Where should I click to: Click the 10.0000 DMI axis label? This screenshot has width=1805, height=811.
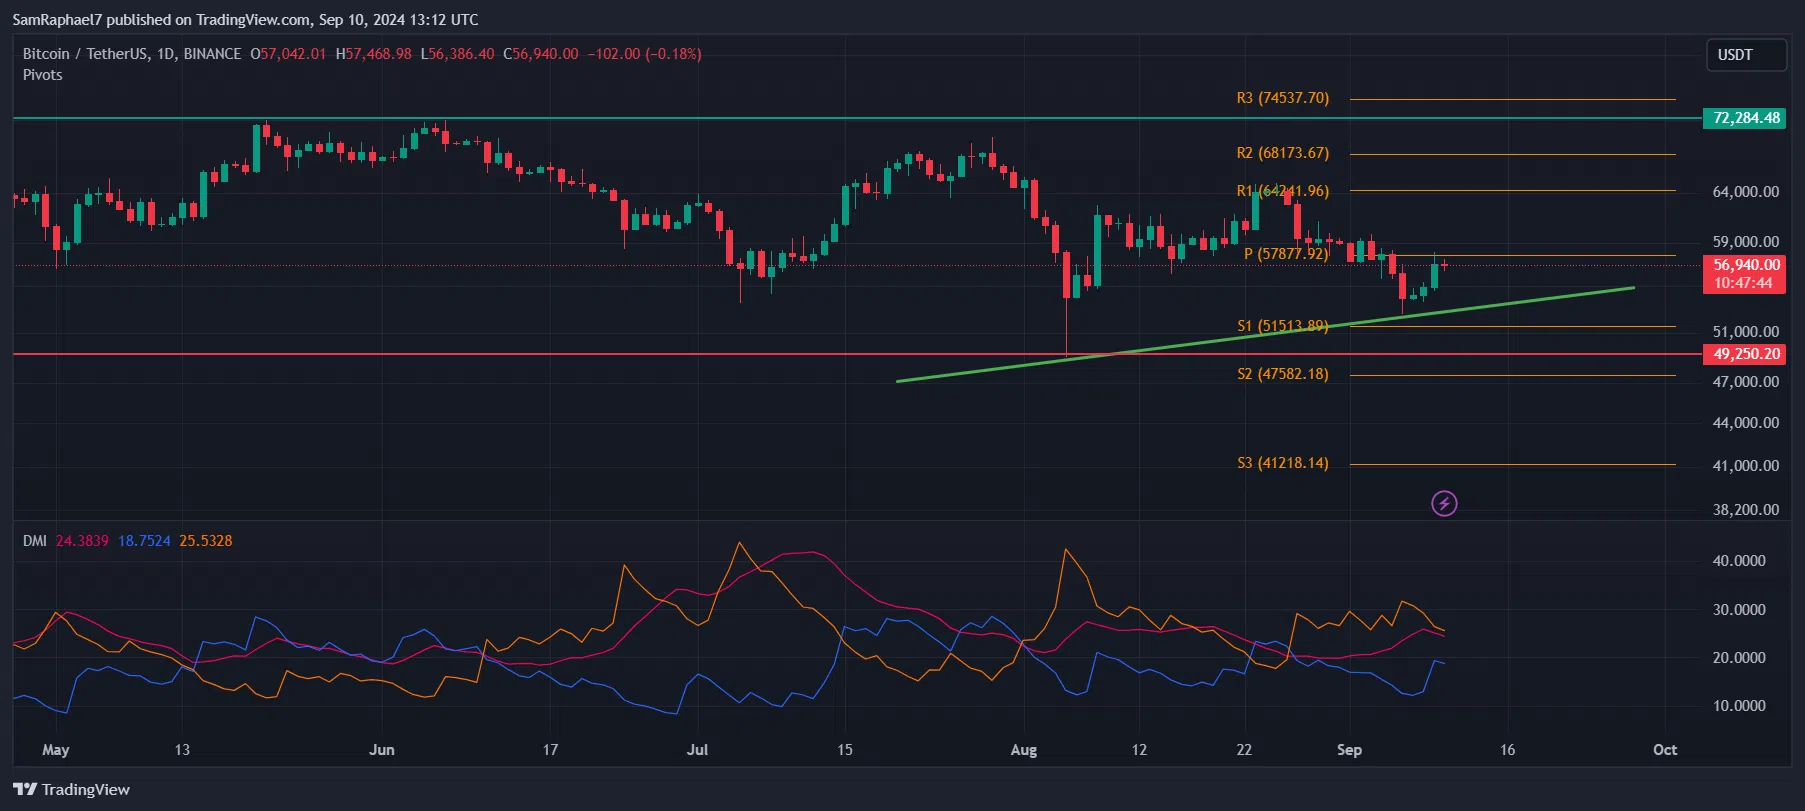click(1739, 706)
